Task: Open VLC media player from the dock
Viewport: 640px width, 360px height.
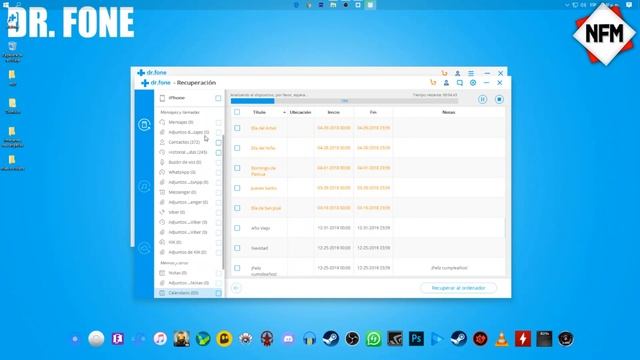Action: click(501, 338)
